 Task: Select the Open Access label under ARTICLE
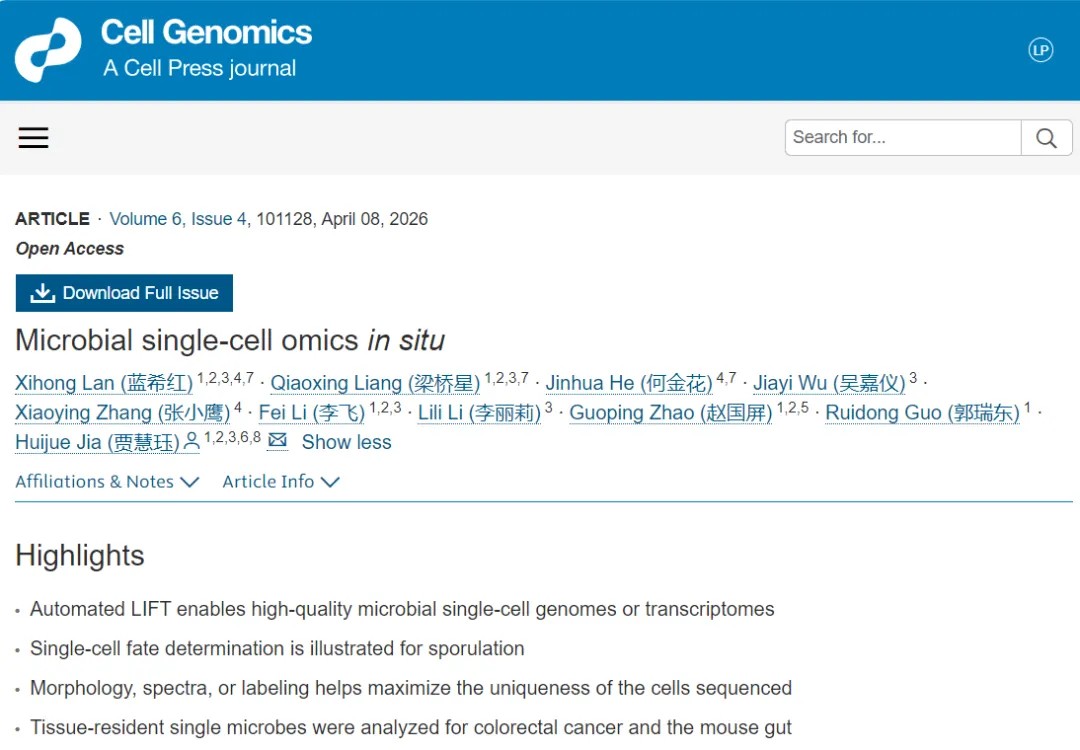point(68,248)
